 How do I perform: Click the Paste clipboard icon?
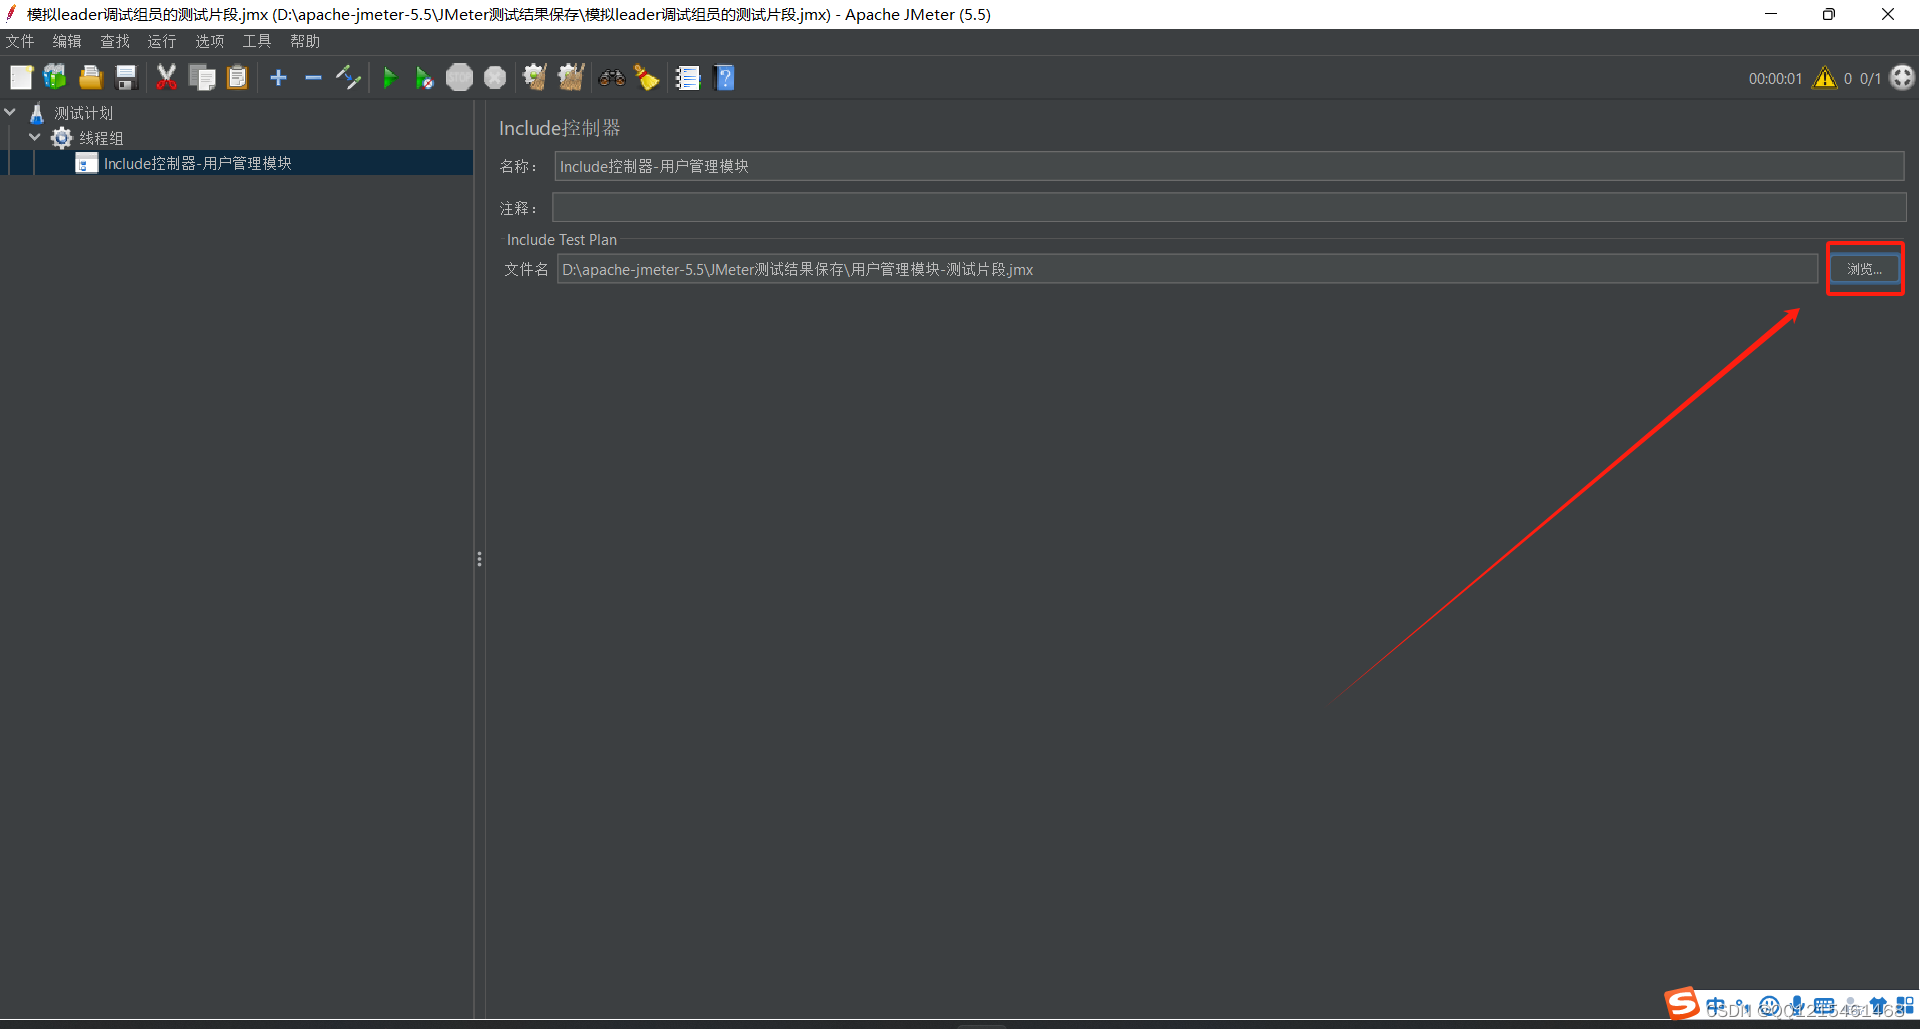click(237, 78)
